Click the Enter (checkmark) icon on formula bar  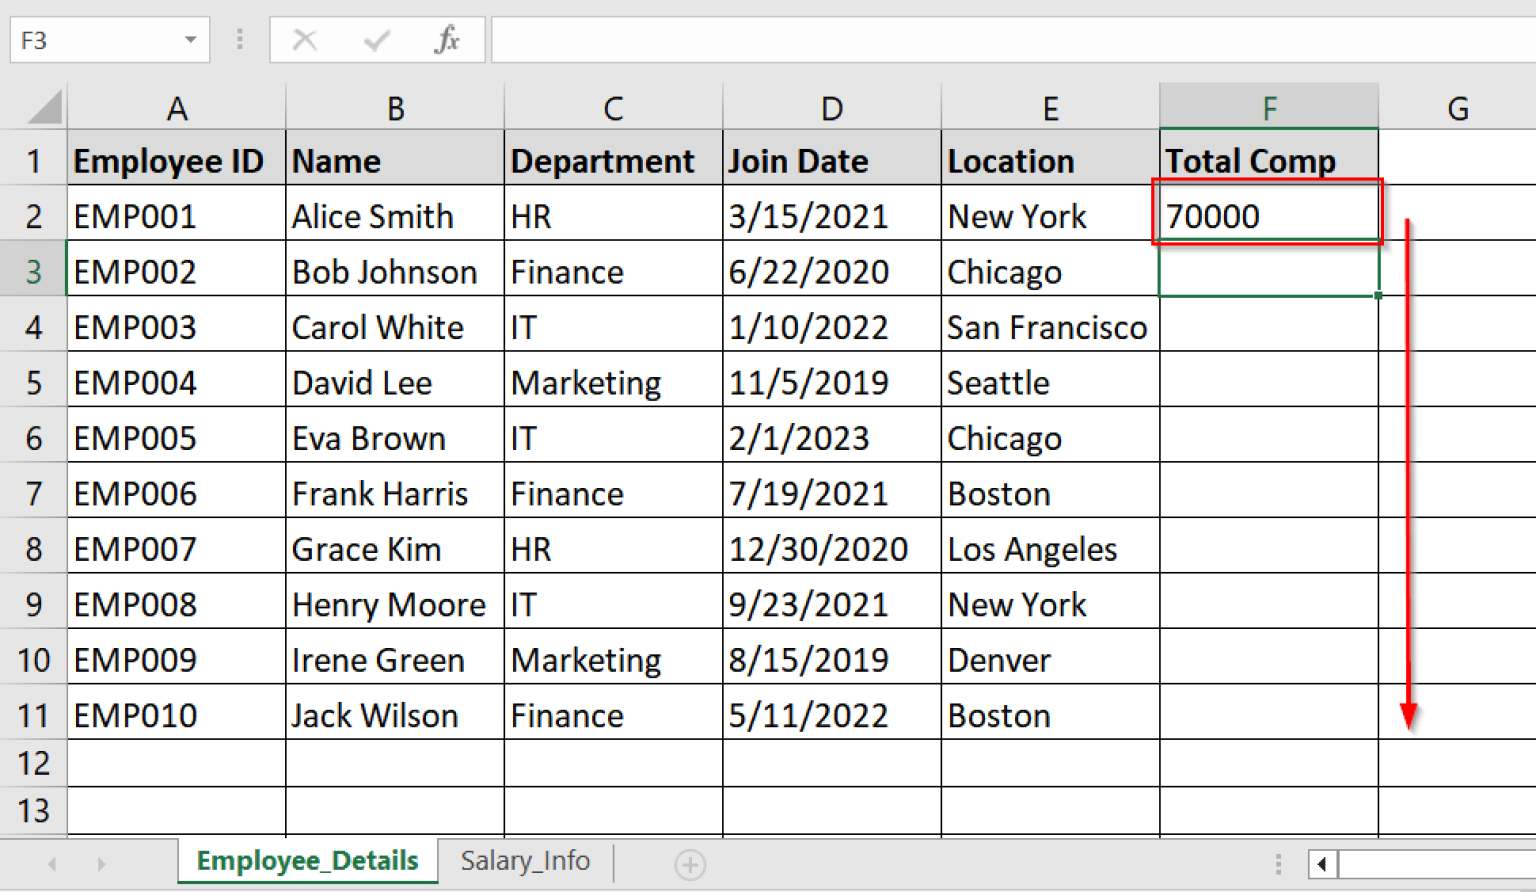[376, 40]
